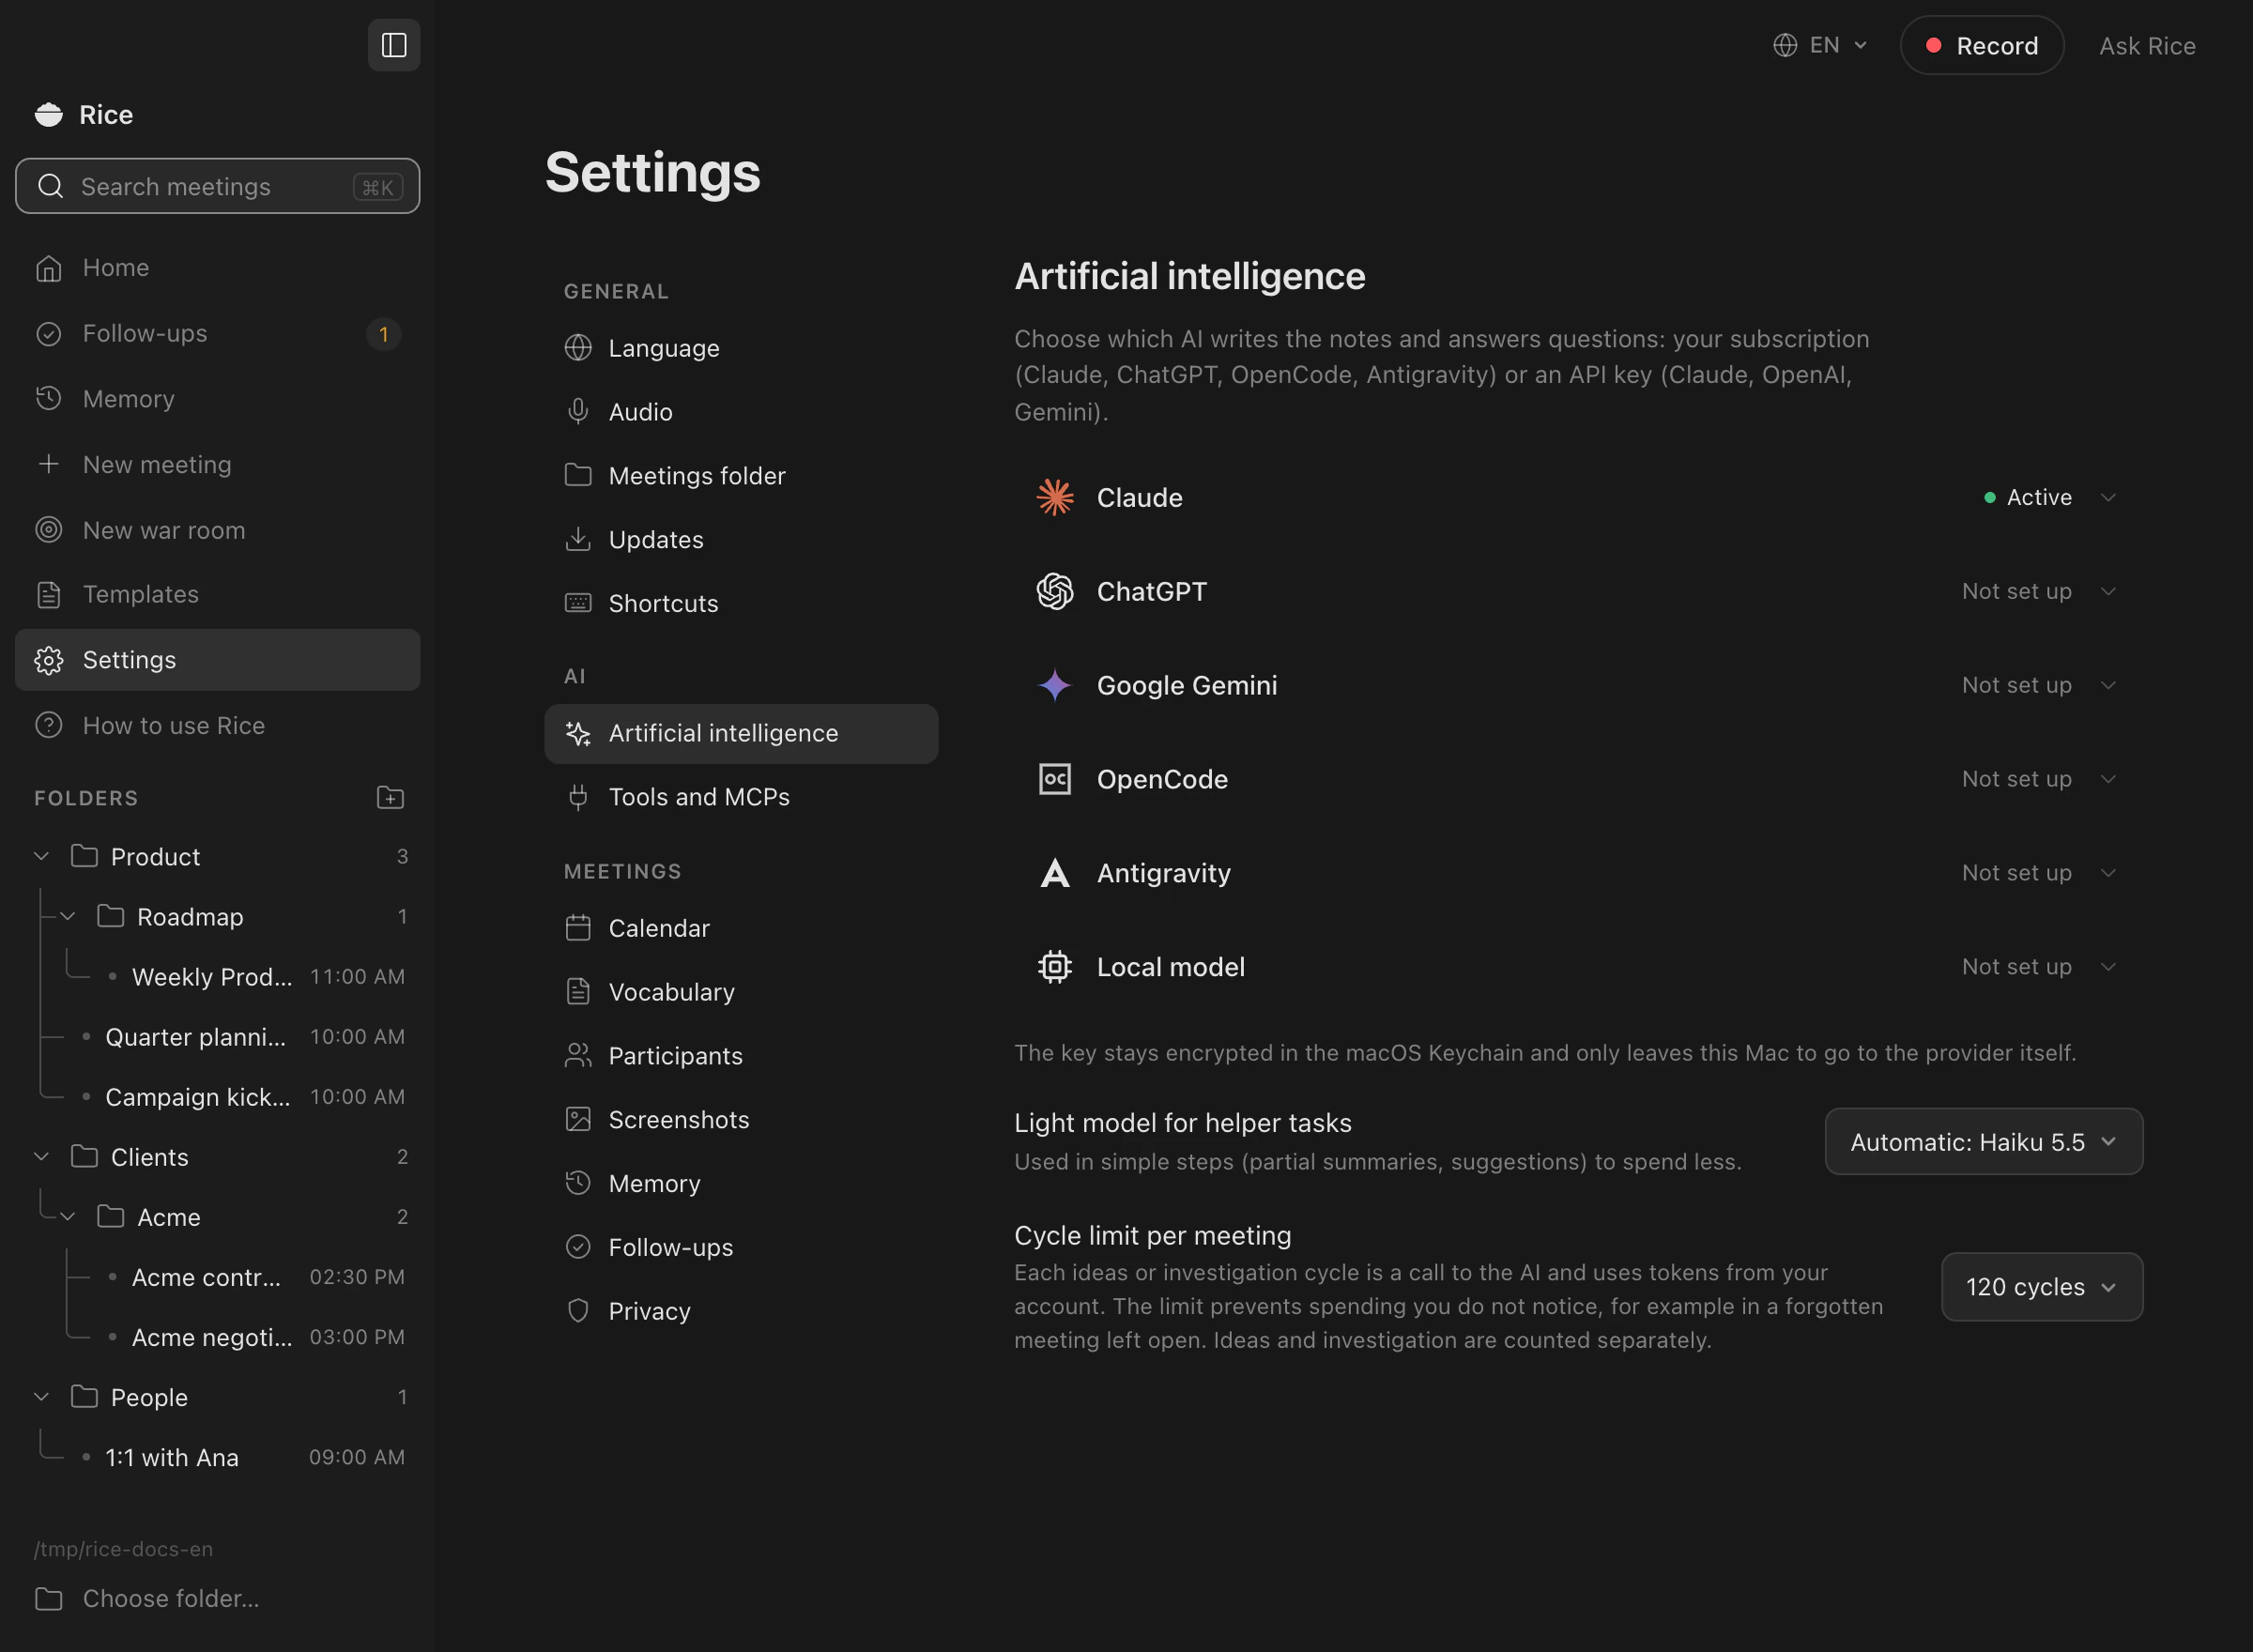This screenshot has width=2253, height=1652.
Task: Open the Language settings section
Action: (741, 348)
